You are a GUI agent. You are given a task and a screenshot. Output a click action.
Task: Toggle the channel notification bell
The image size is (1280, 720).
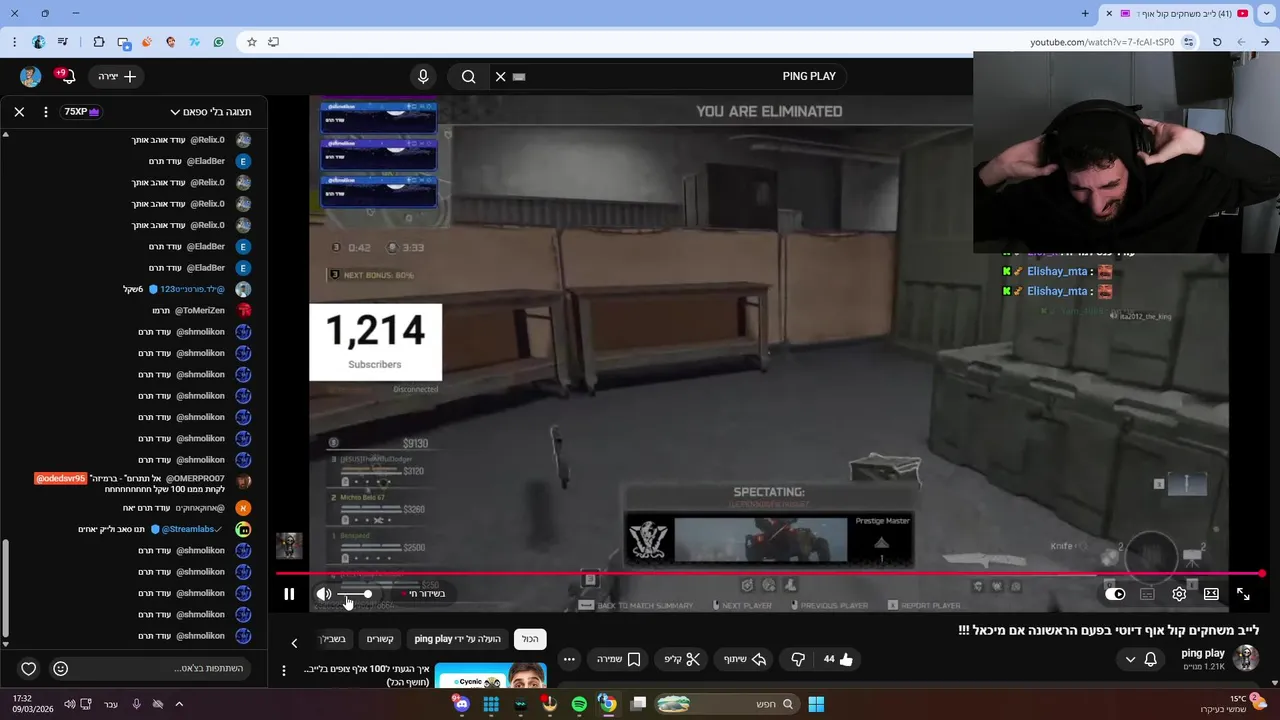[1151, 659]
